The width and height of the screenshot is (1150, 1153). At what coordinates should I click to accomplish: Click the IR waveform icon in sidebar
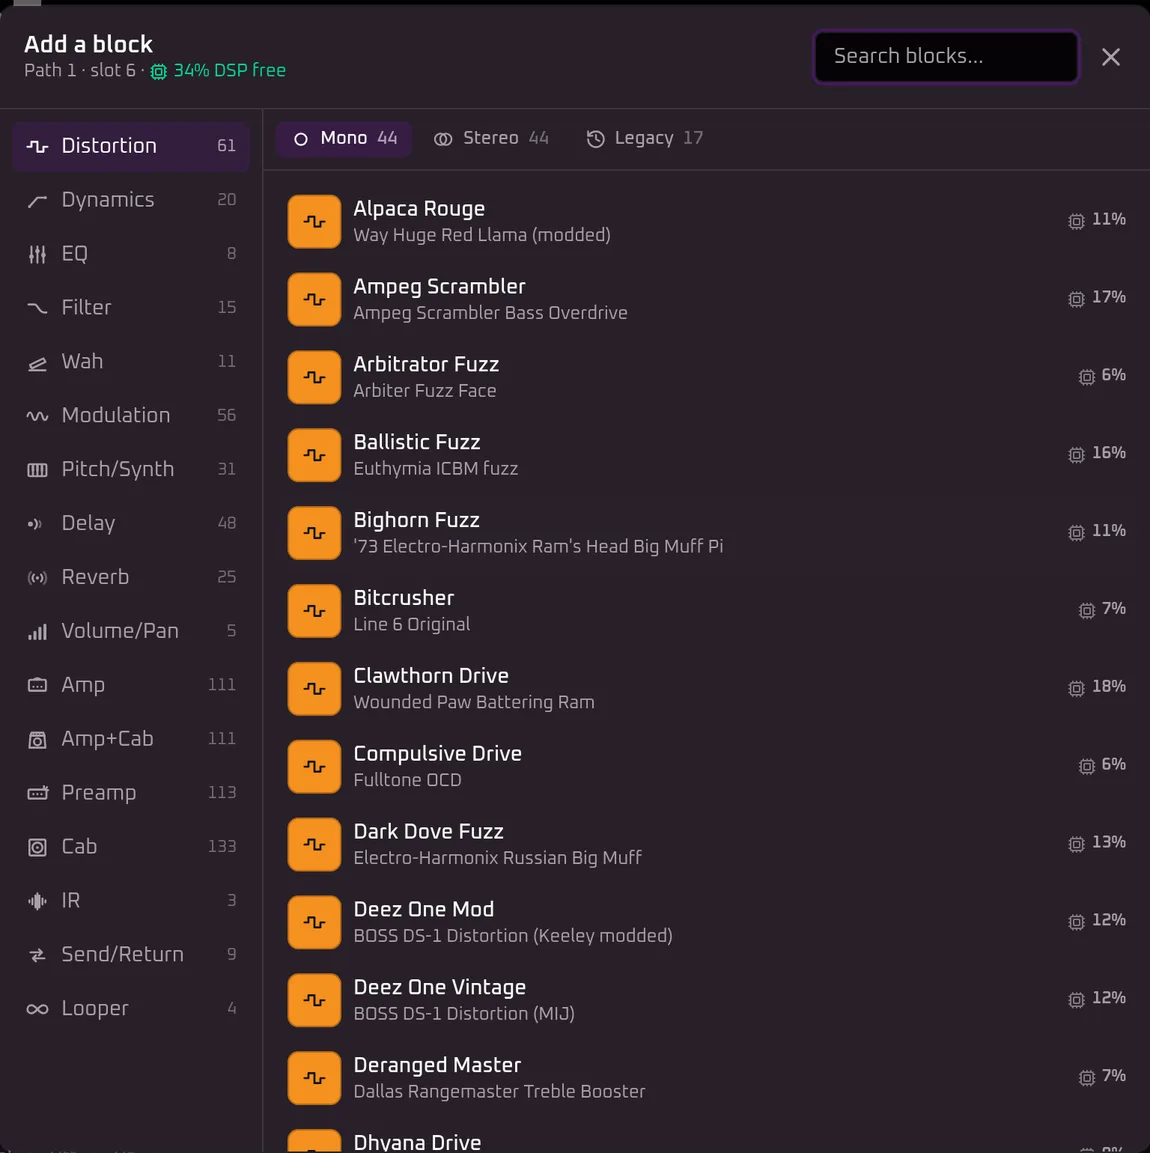(x=37, y=901)
